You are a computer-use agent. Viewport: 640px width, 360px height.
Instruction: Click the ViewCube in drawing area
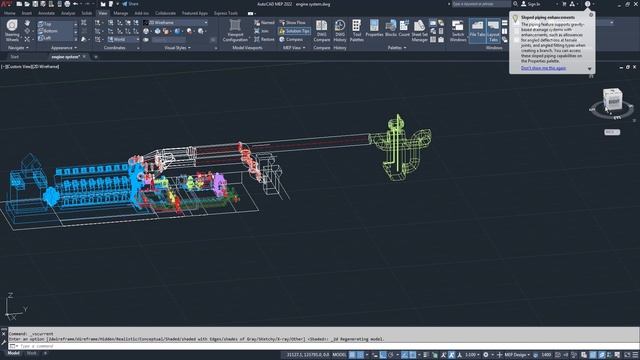612,99
